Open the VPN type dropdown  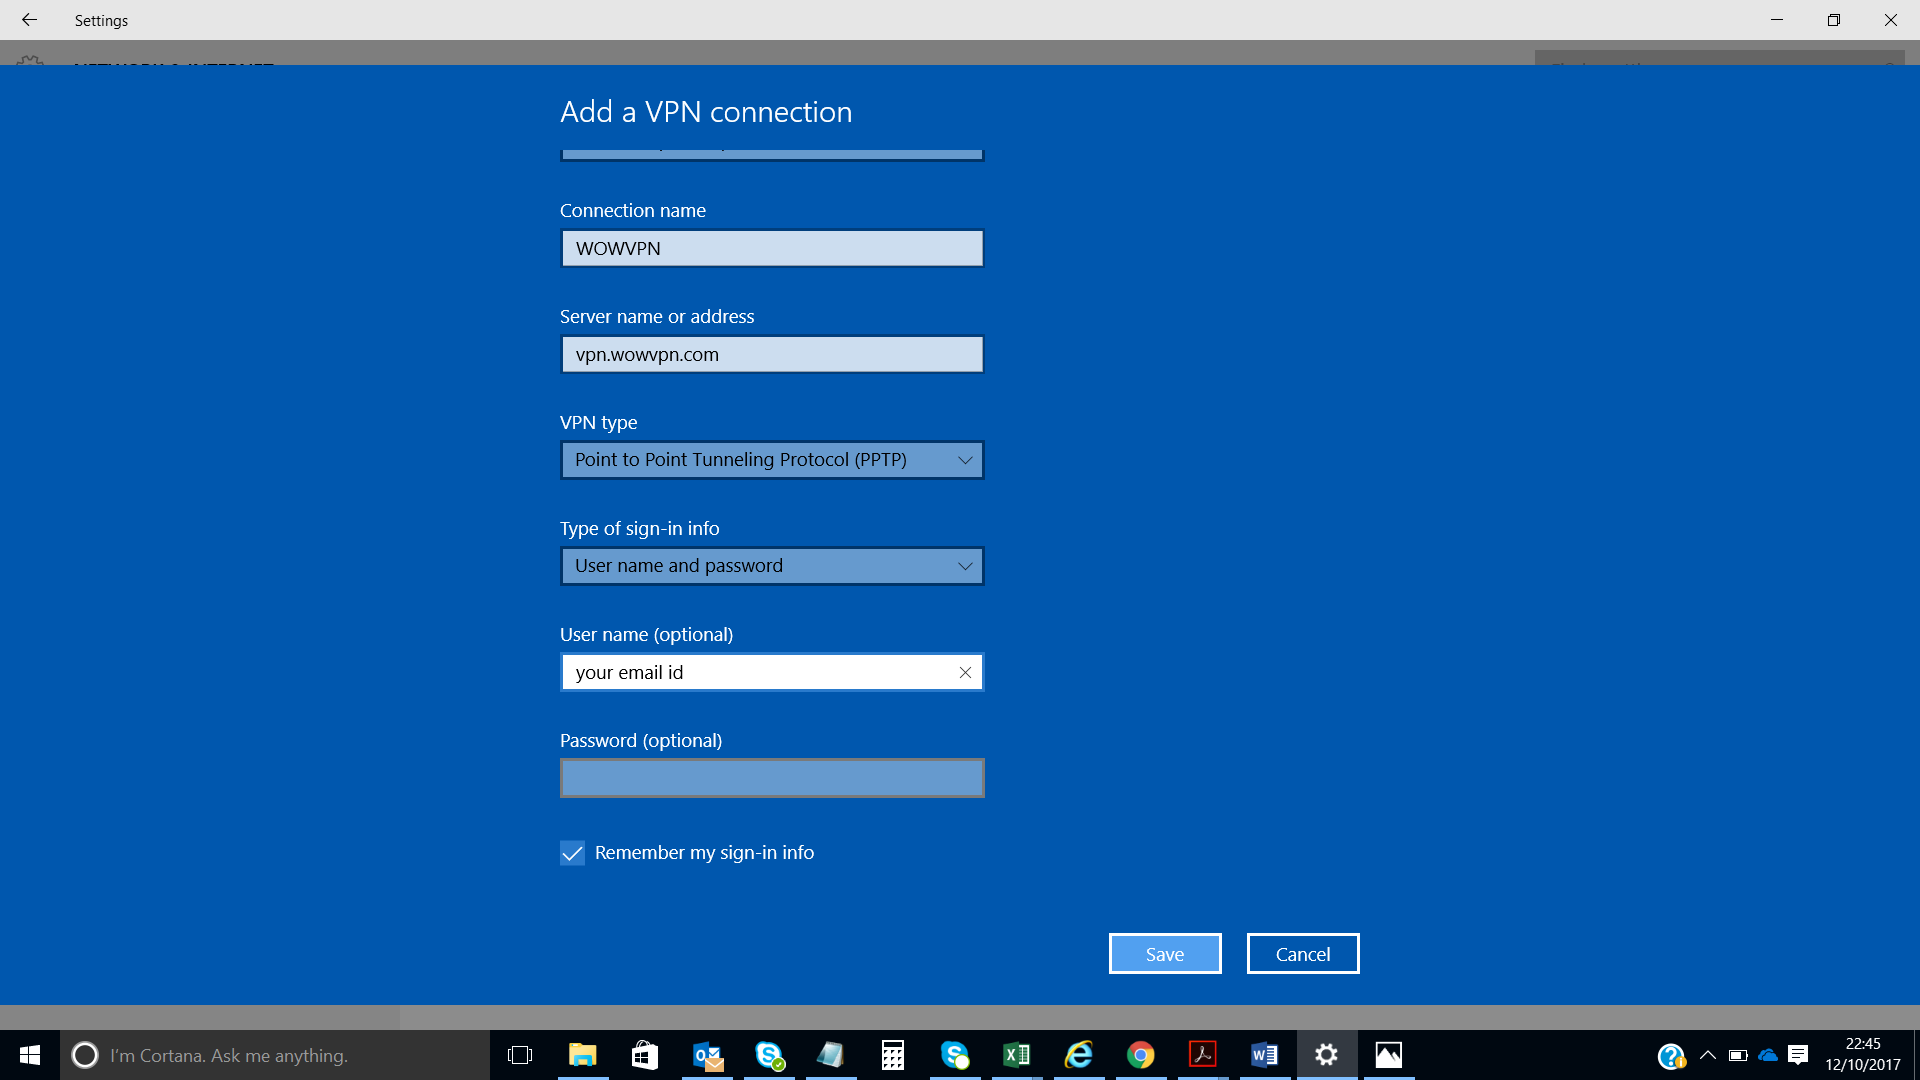(x=772, y=460)
